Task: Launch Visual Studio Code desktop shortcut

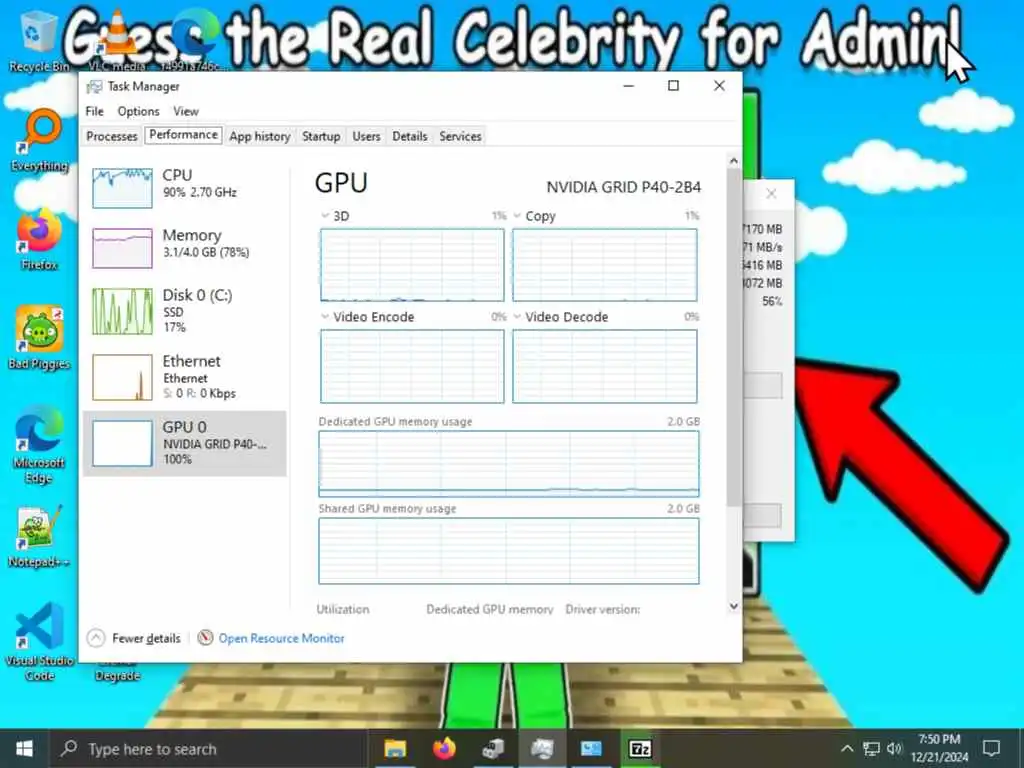Action: pyautogui.click(x=39, y=641)
